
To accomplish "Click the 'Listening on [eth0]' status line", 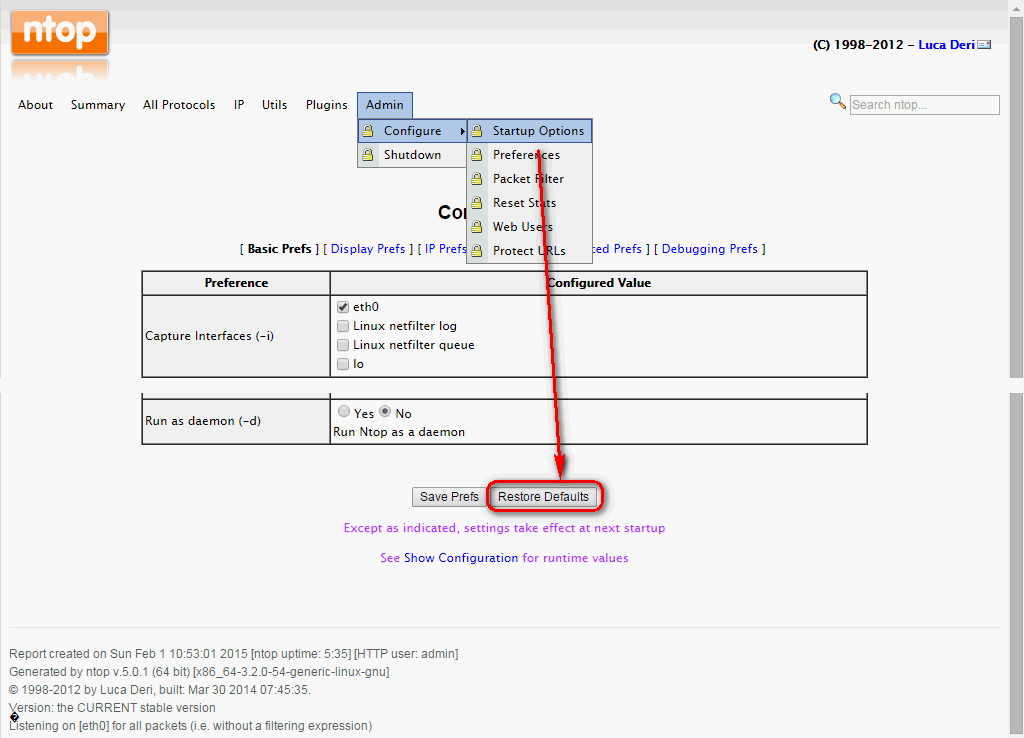I will [x=191, y=726].
